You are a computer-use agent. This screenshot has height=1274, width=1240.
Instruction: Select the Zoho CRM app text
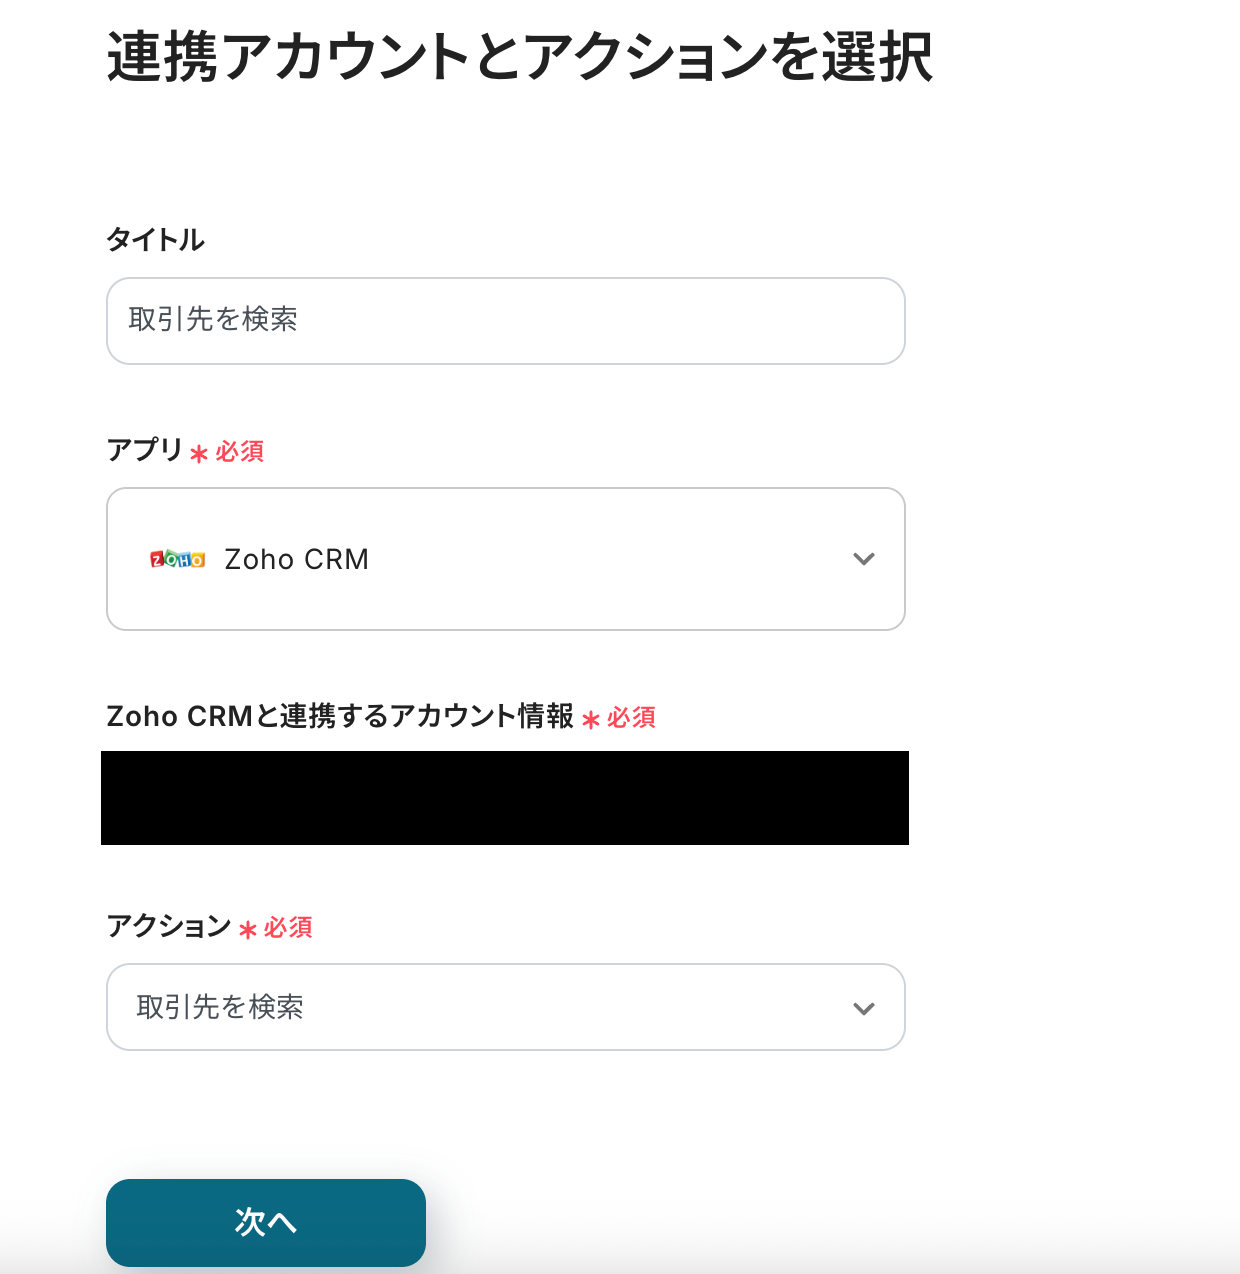tap(296, 559)
